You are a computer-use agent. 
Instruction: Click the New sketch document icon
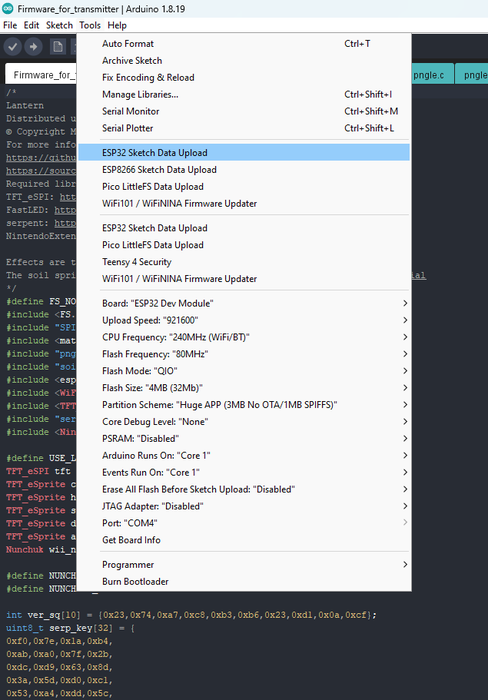click(x=58, y=46)
